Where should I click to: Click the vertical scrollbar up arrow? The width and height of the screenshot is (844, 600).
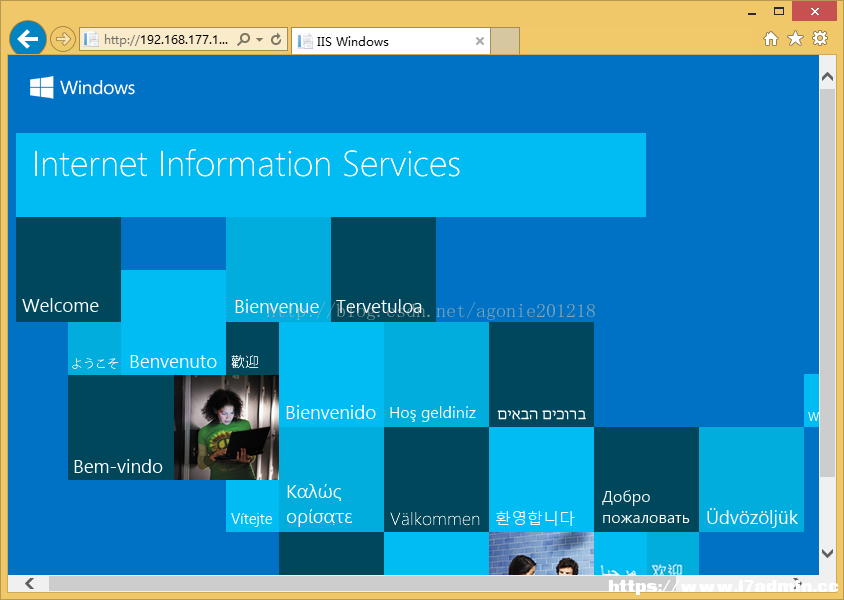pyautogui.click(x=827, y=77)
